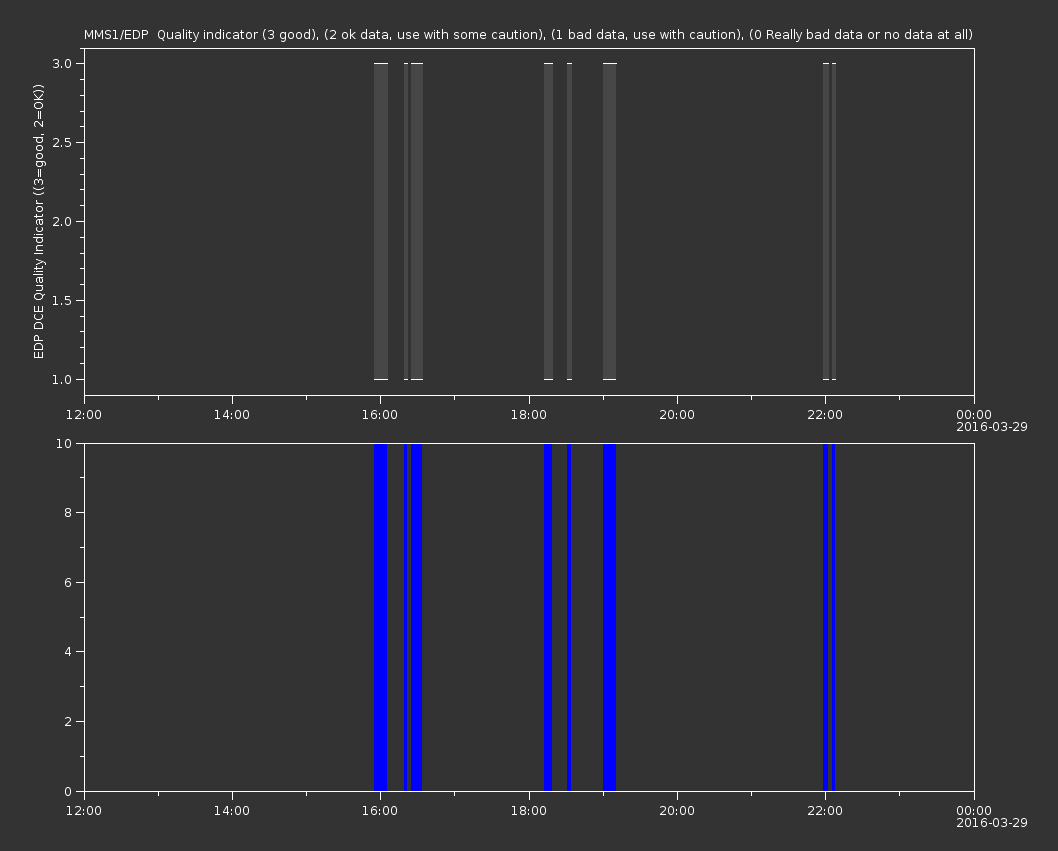
Task: Click the gray bar just after 19:00 in top plot
Action: pos(609,221)
